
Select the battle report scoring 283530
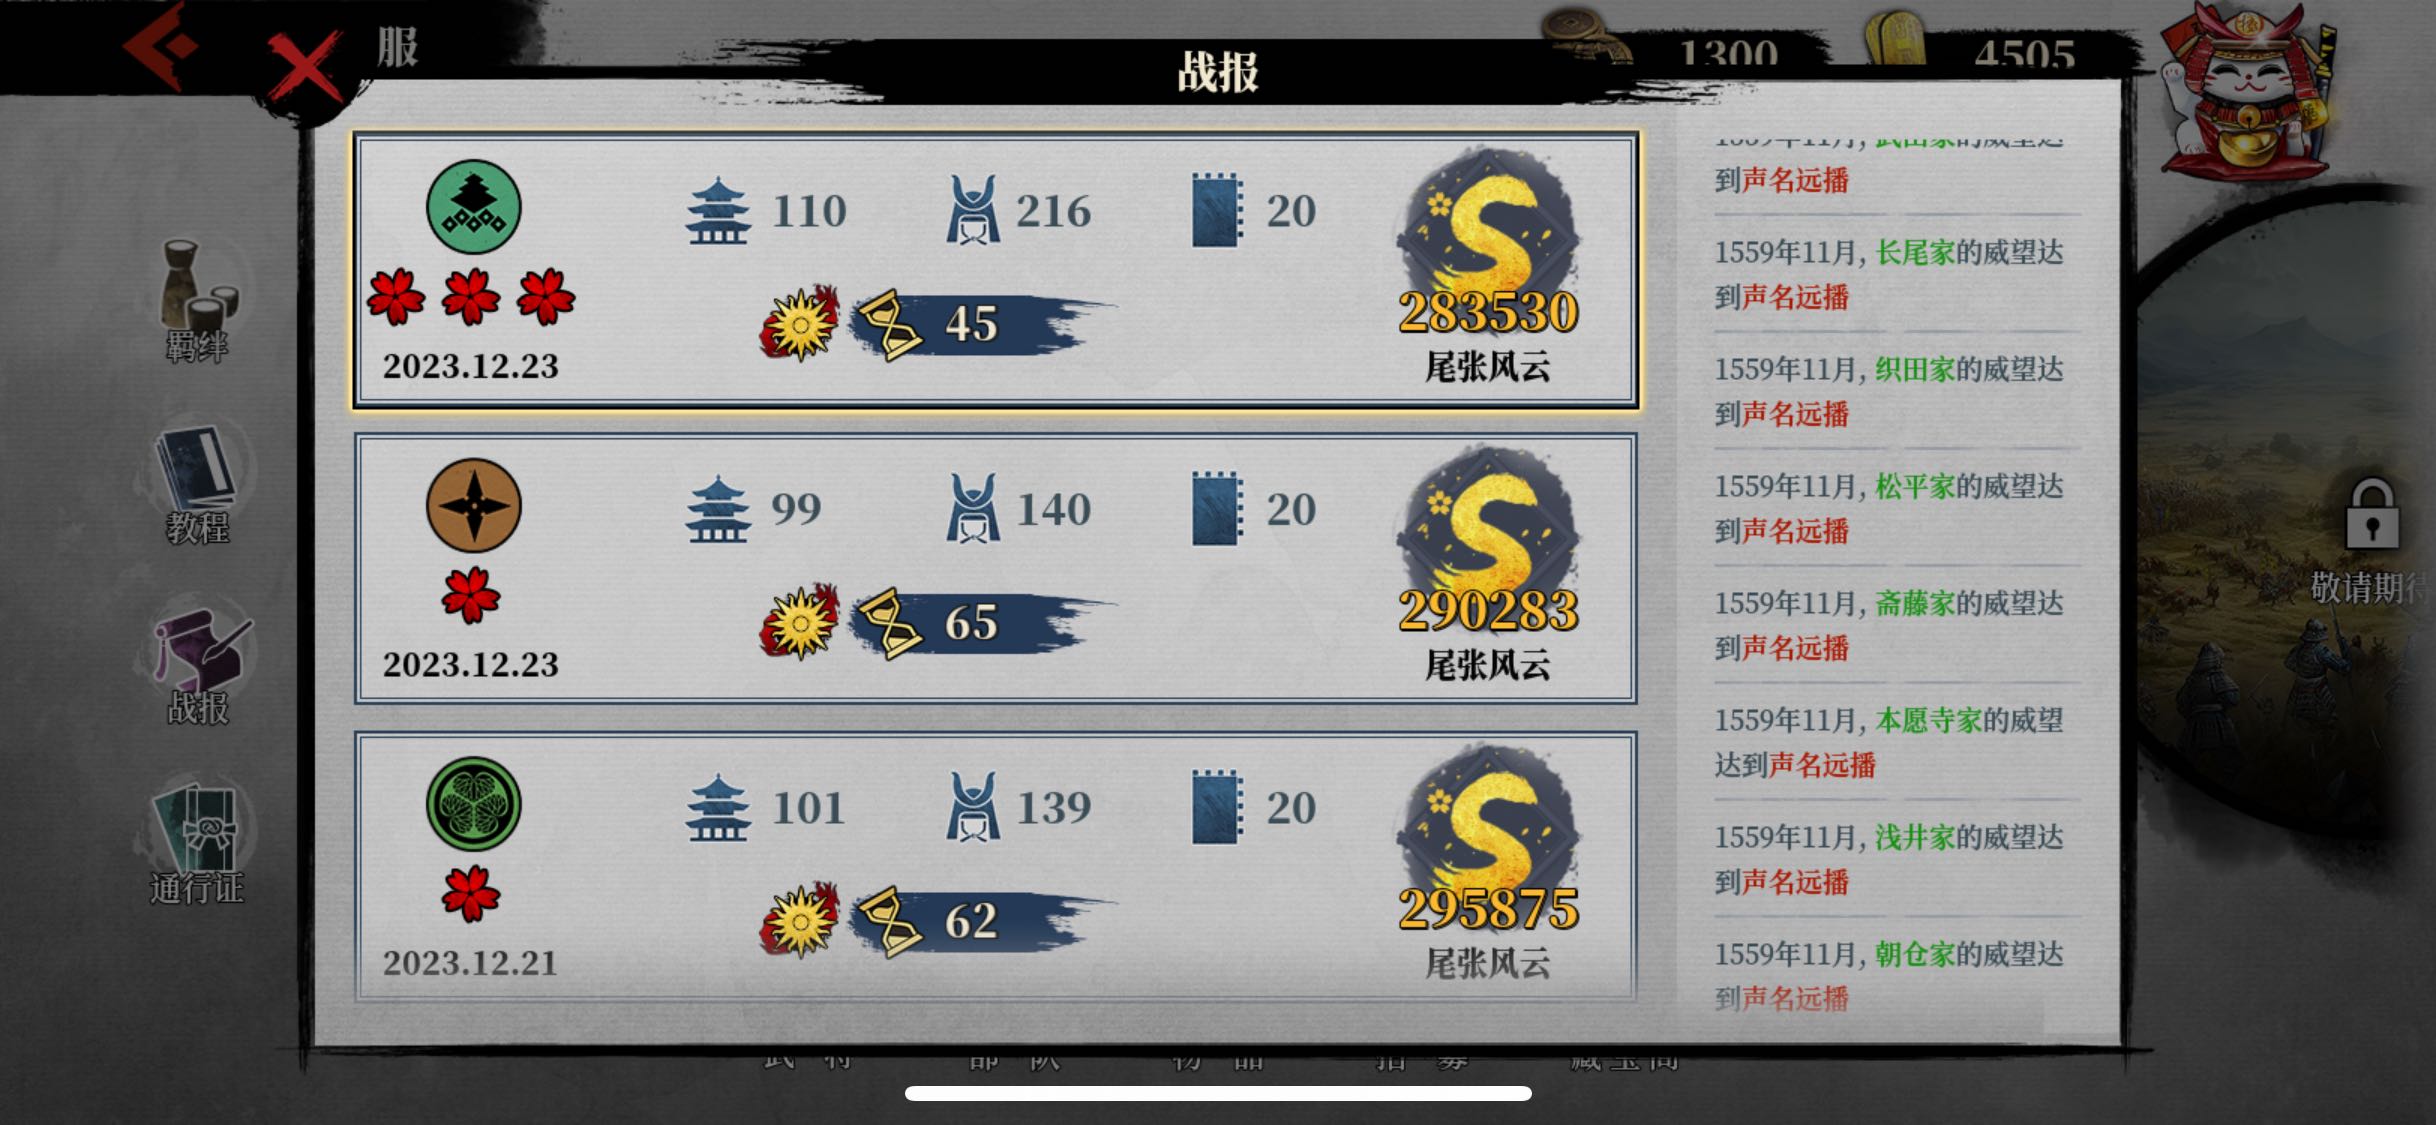click(x=995, y=270)
